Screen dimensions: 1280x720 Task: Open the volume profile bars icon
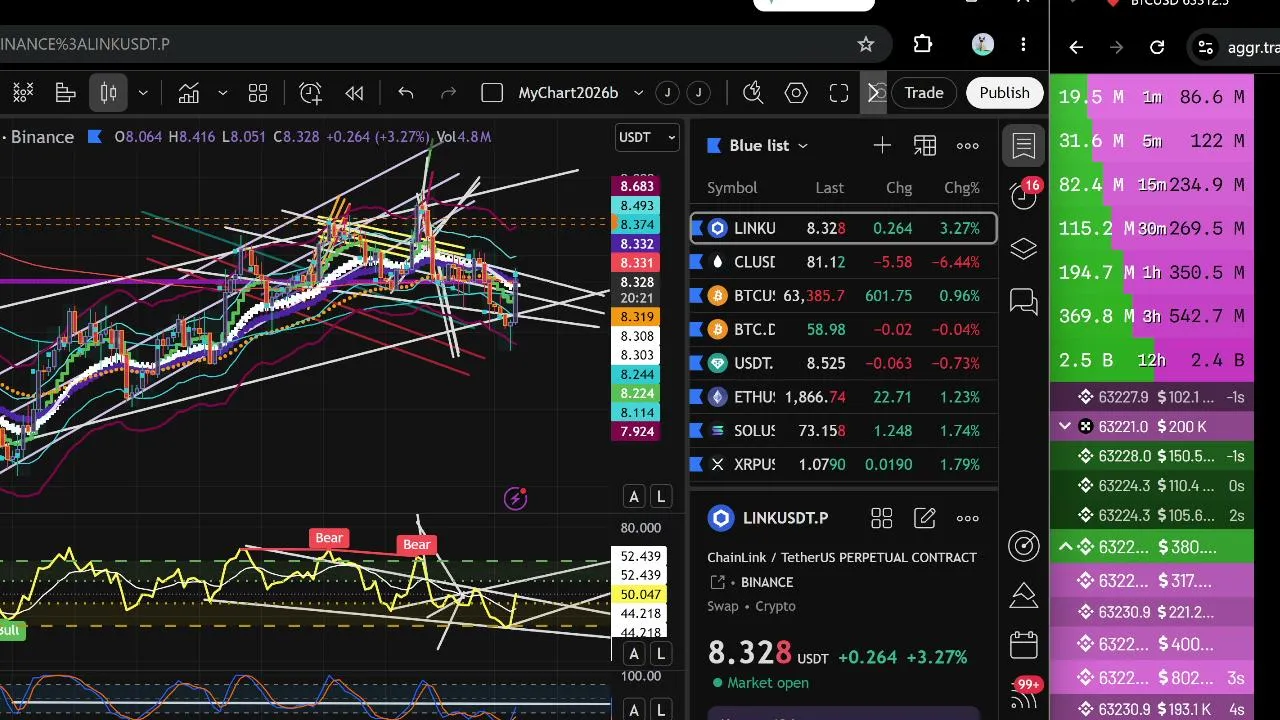66,93
